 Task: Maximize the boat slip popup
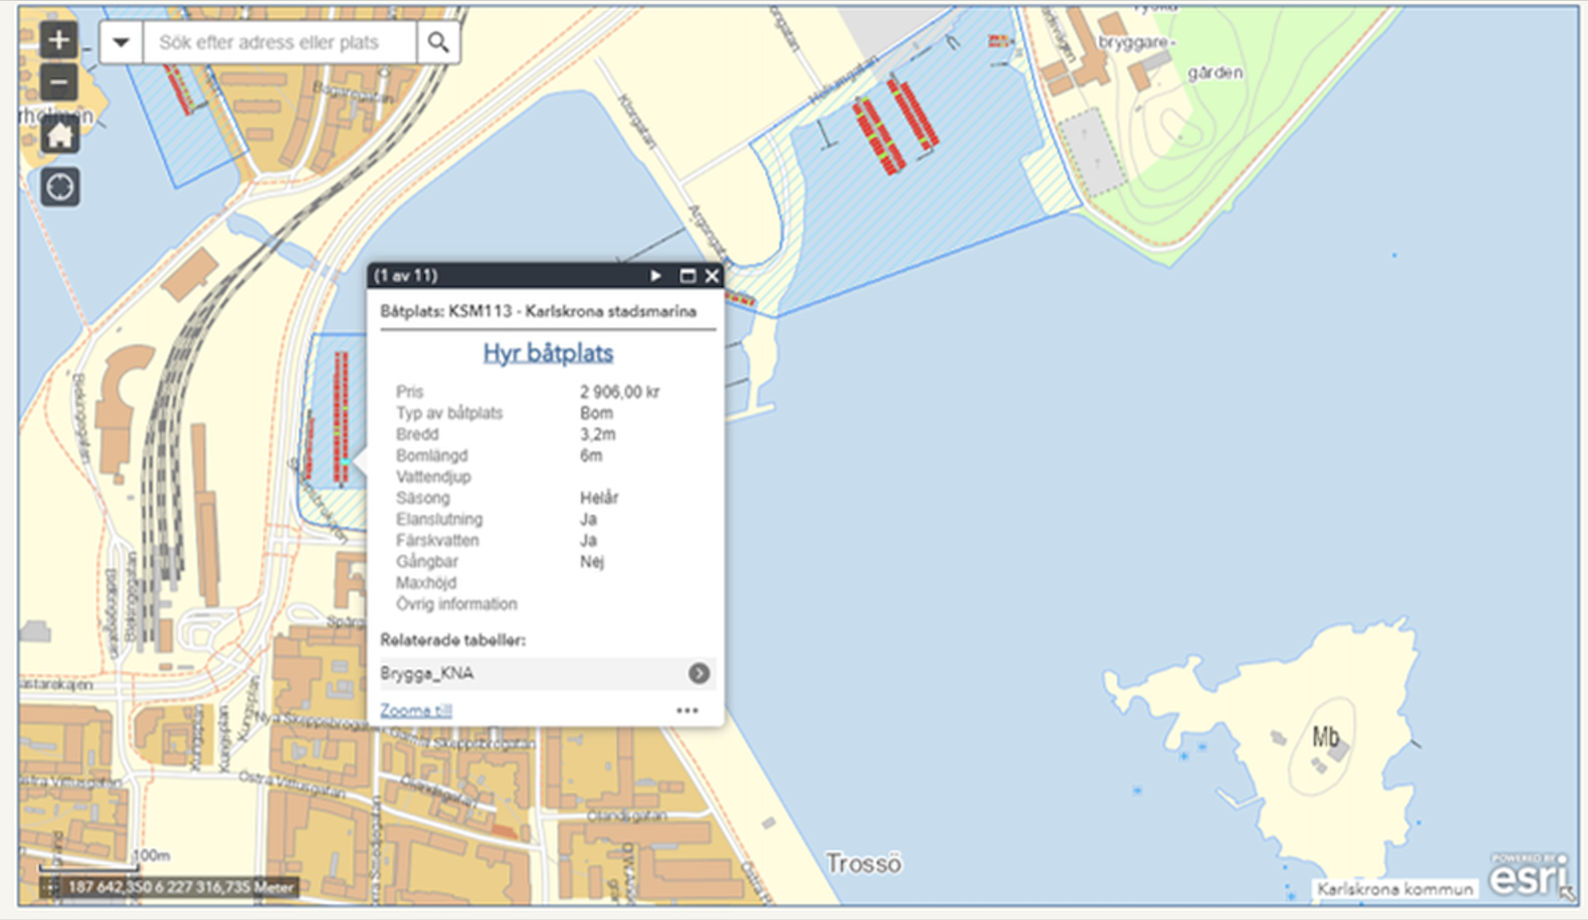(687, 276)
